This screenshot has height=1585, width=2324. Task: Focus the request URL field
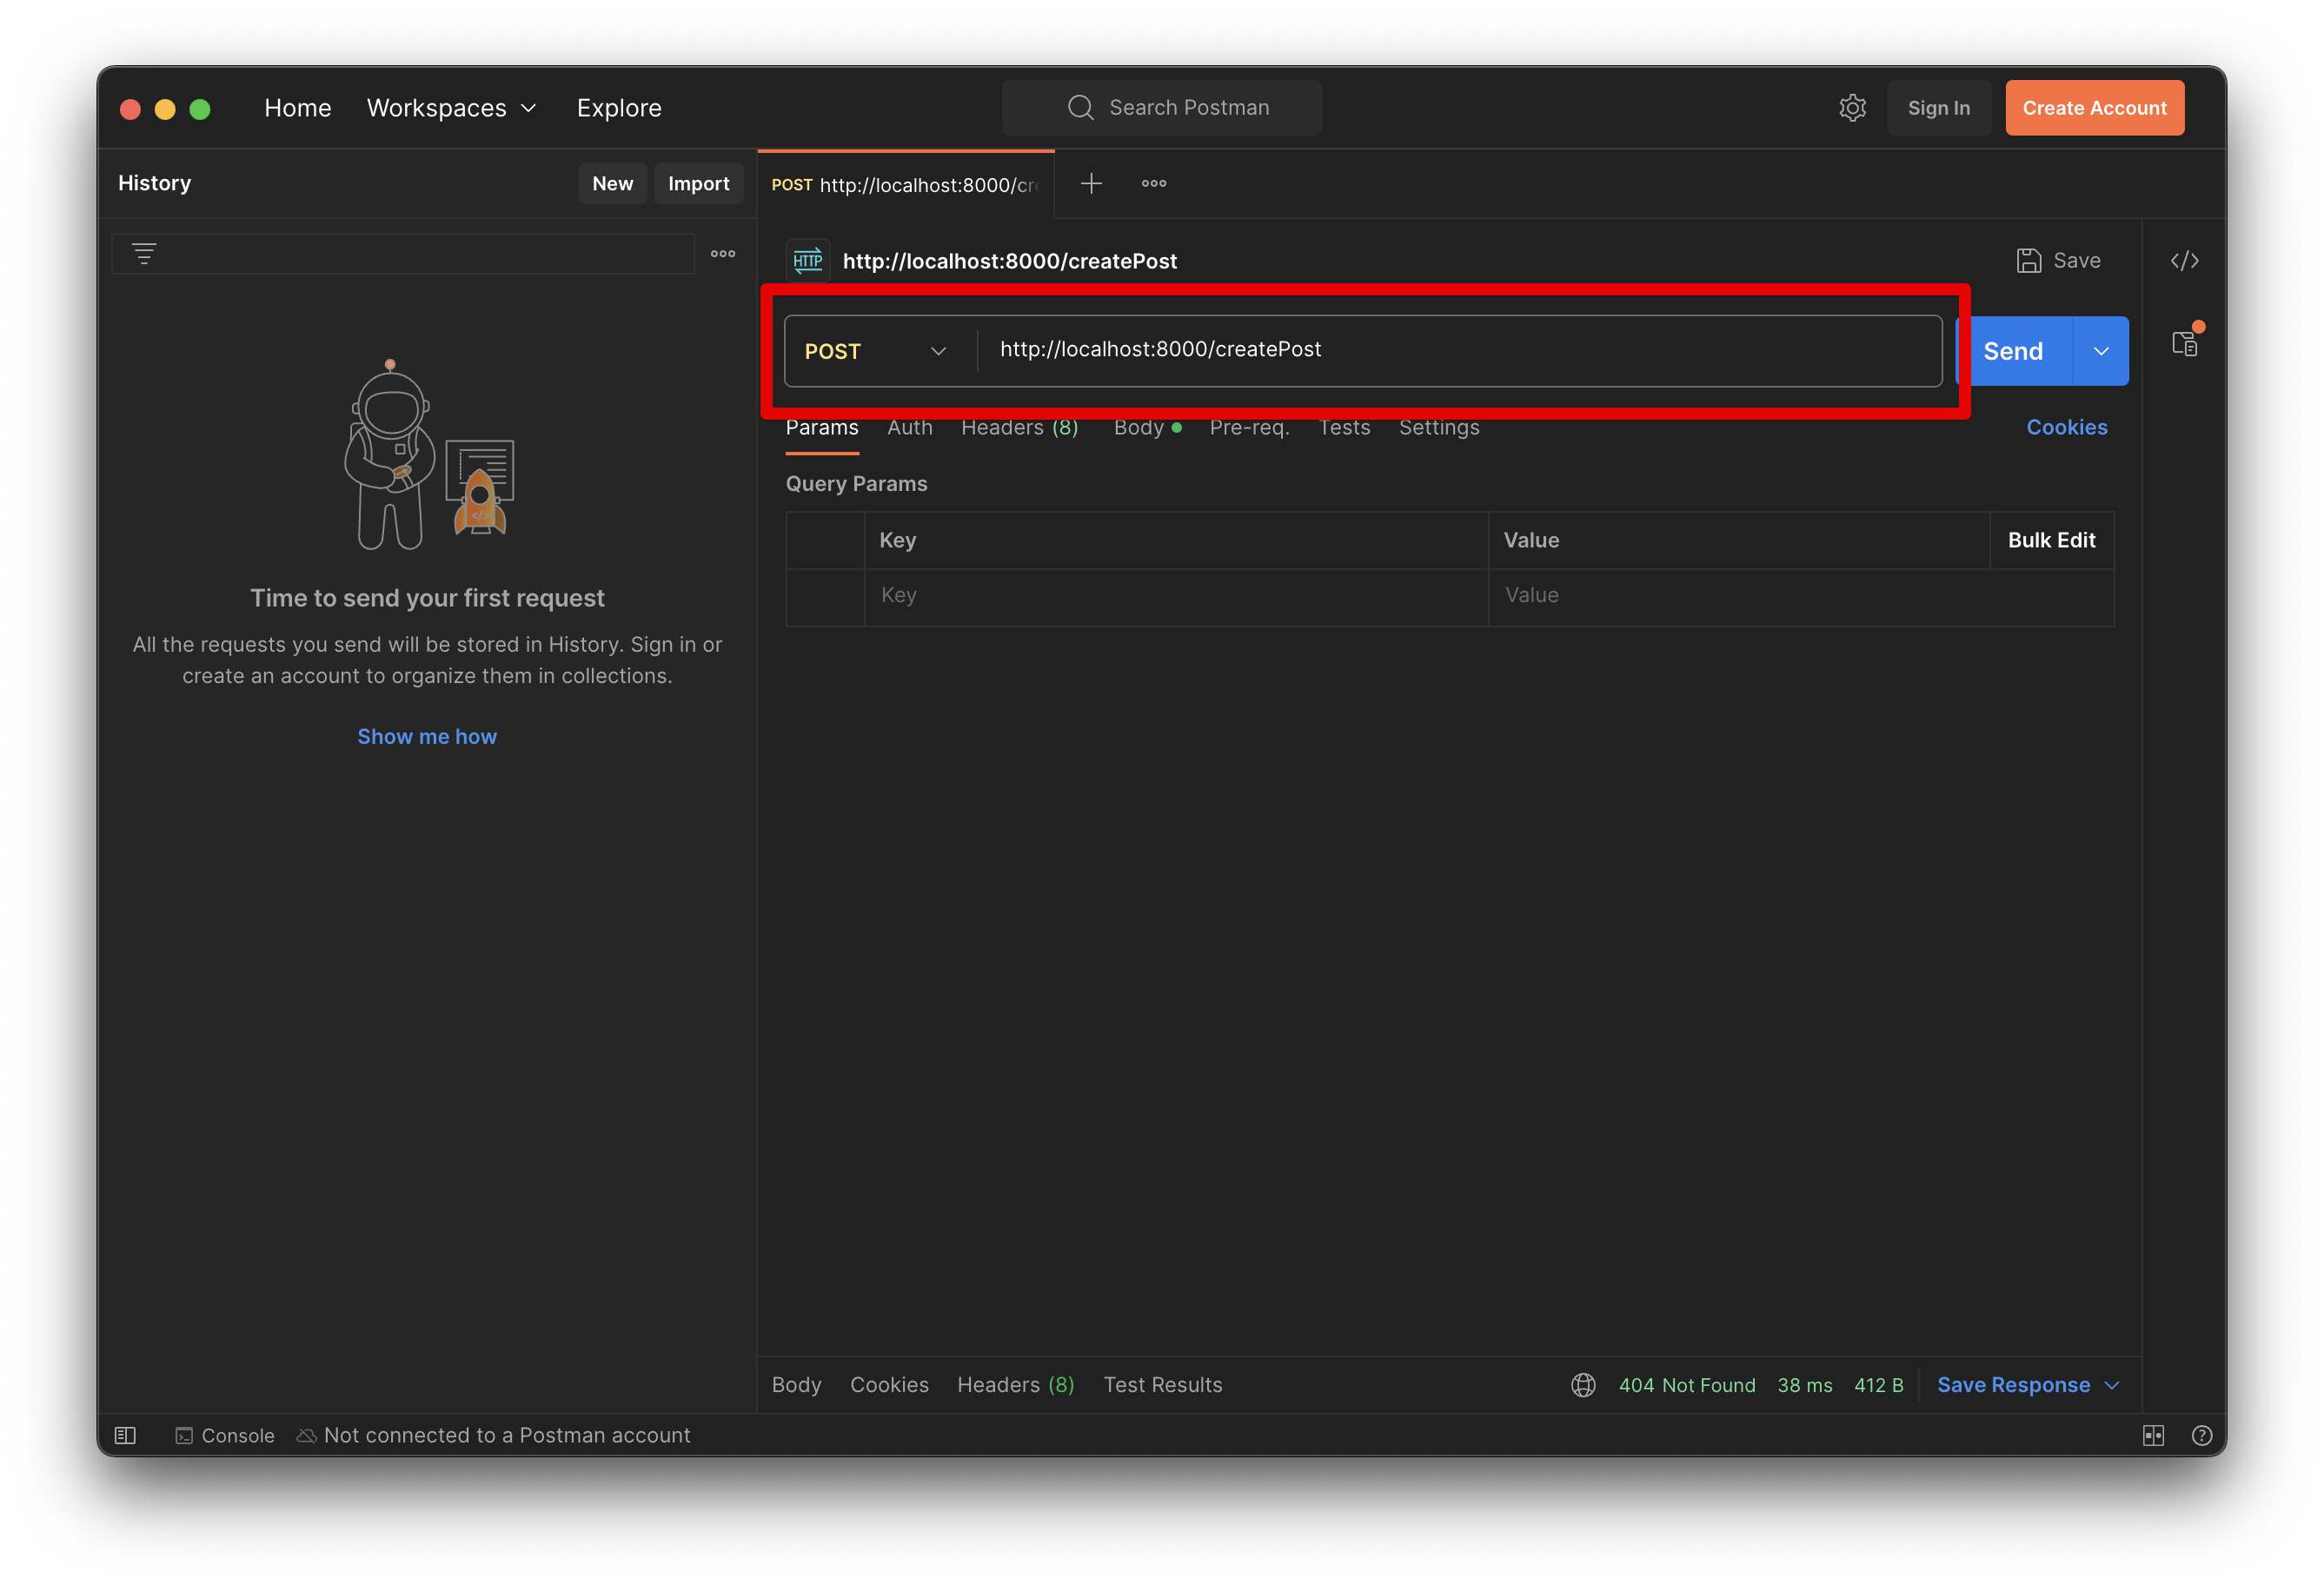coord(1459,351)
